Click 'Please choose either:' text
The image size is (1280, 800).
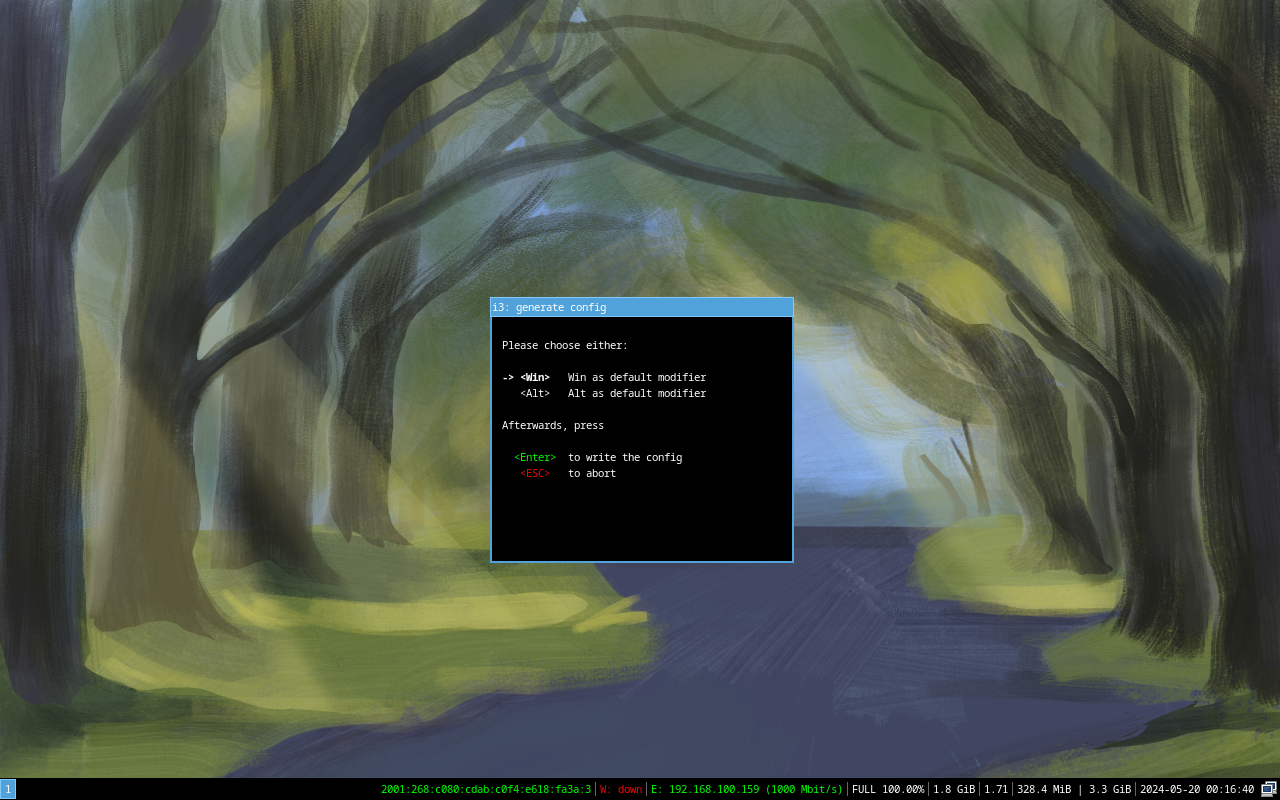(565, 346)
